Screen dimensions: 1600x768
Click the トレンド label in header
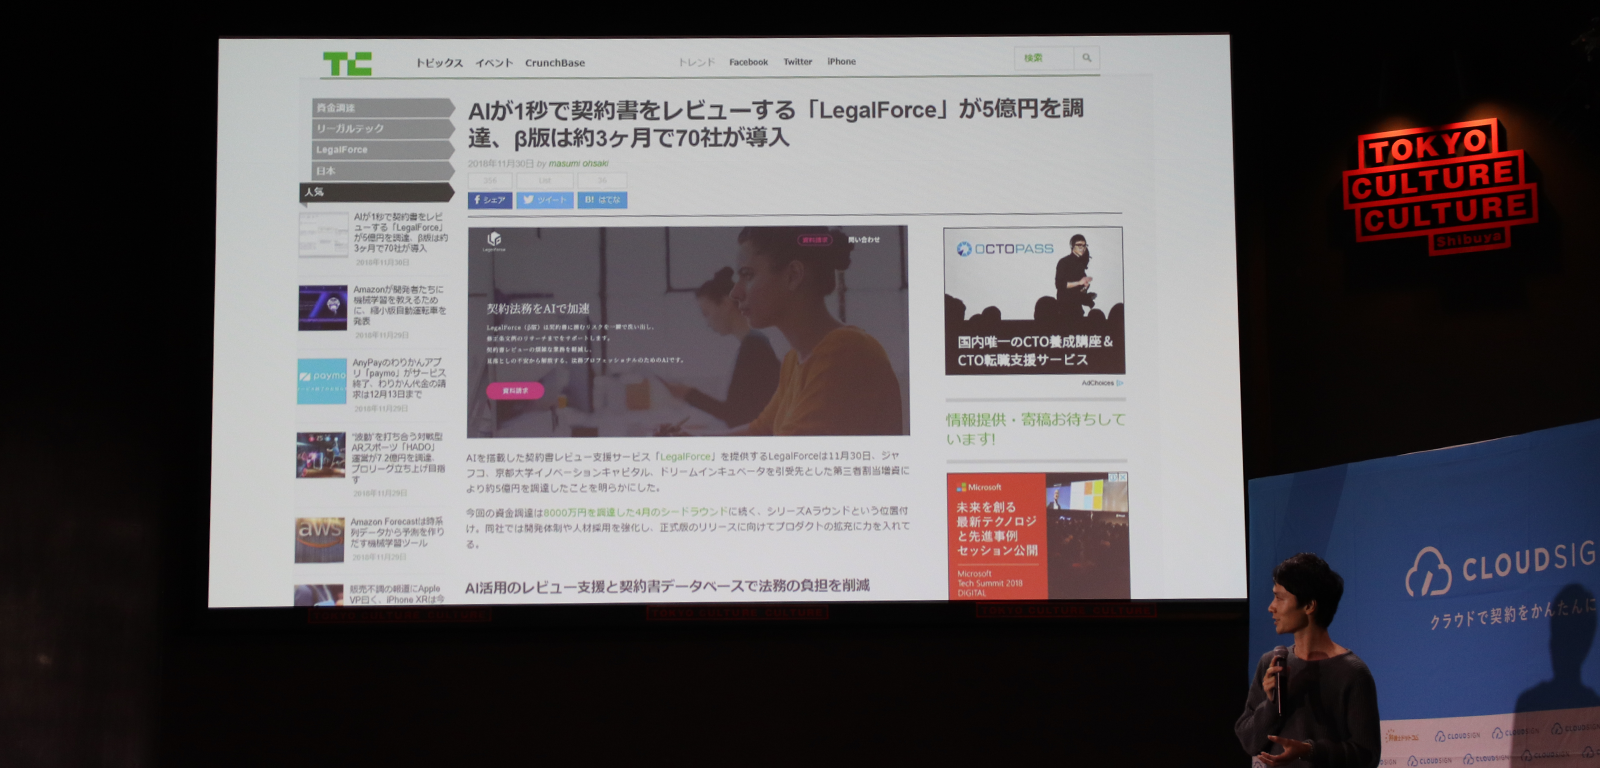(697, 62)
